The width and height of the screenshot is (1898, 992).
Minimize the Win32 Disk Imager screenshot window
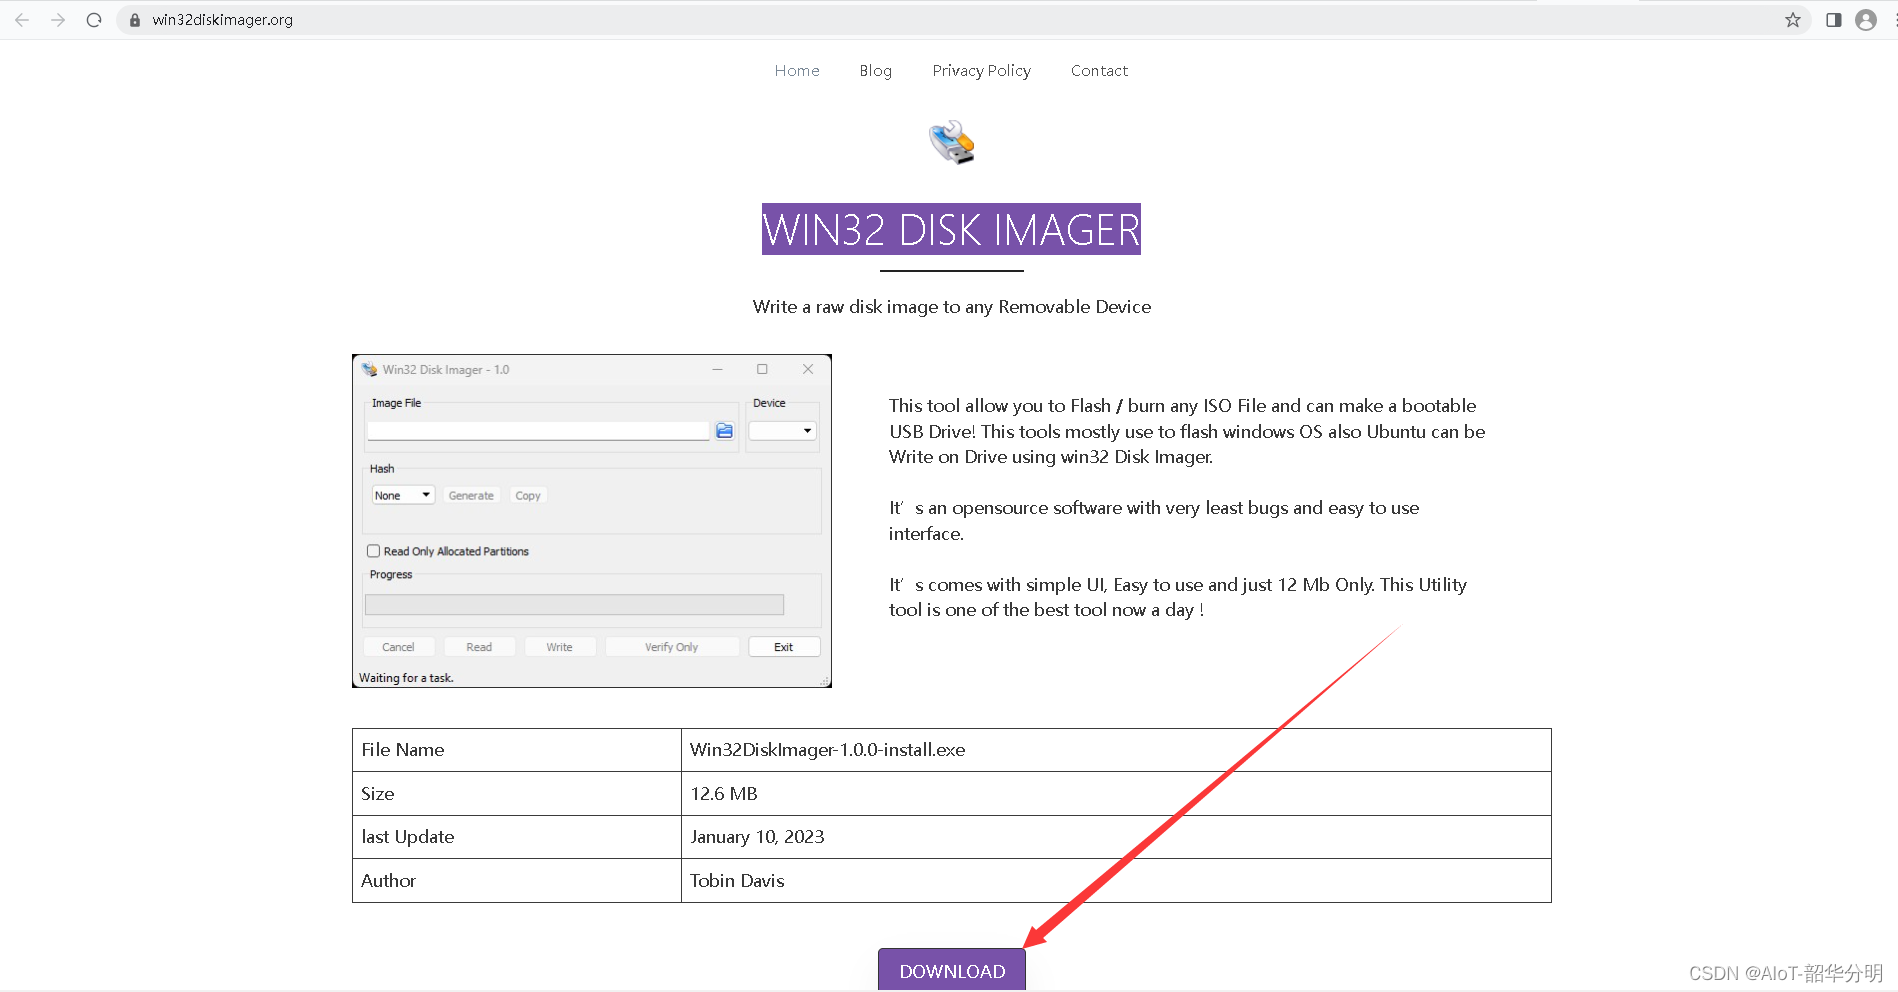[x=717, y=369]
